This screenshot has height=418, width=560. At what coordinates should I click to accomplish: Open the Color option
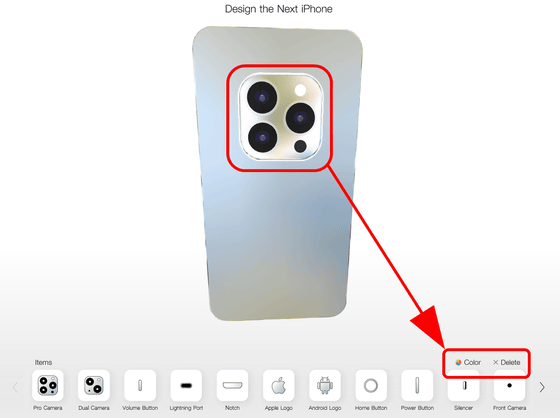[468, 362]
